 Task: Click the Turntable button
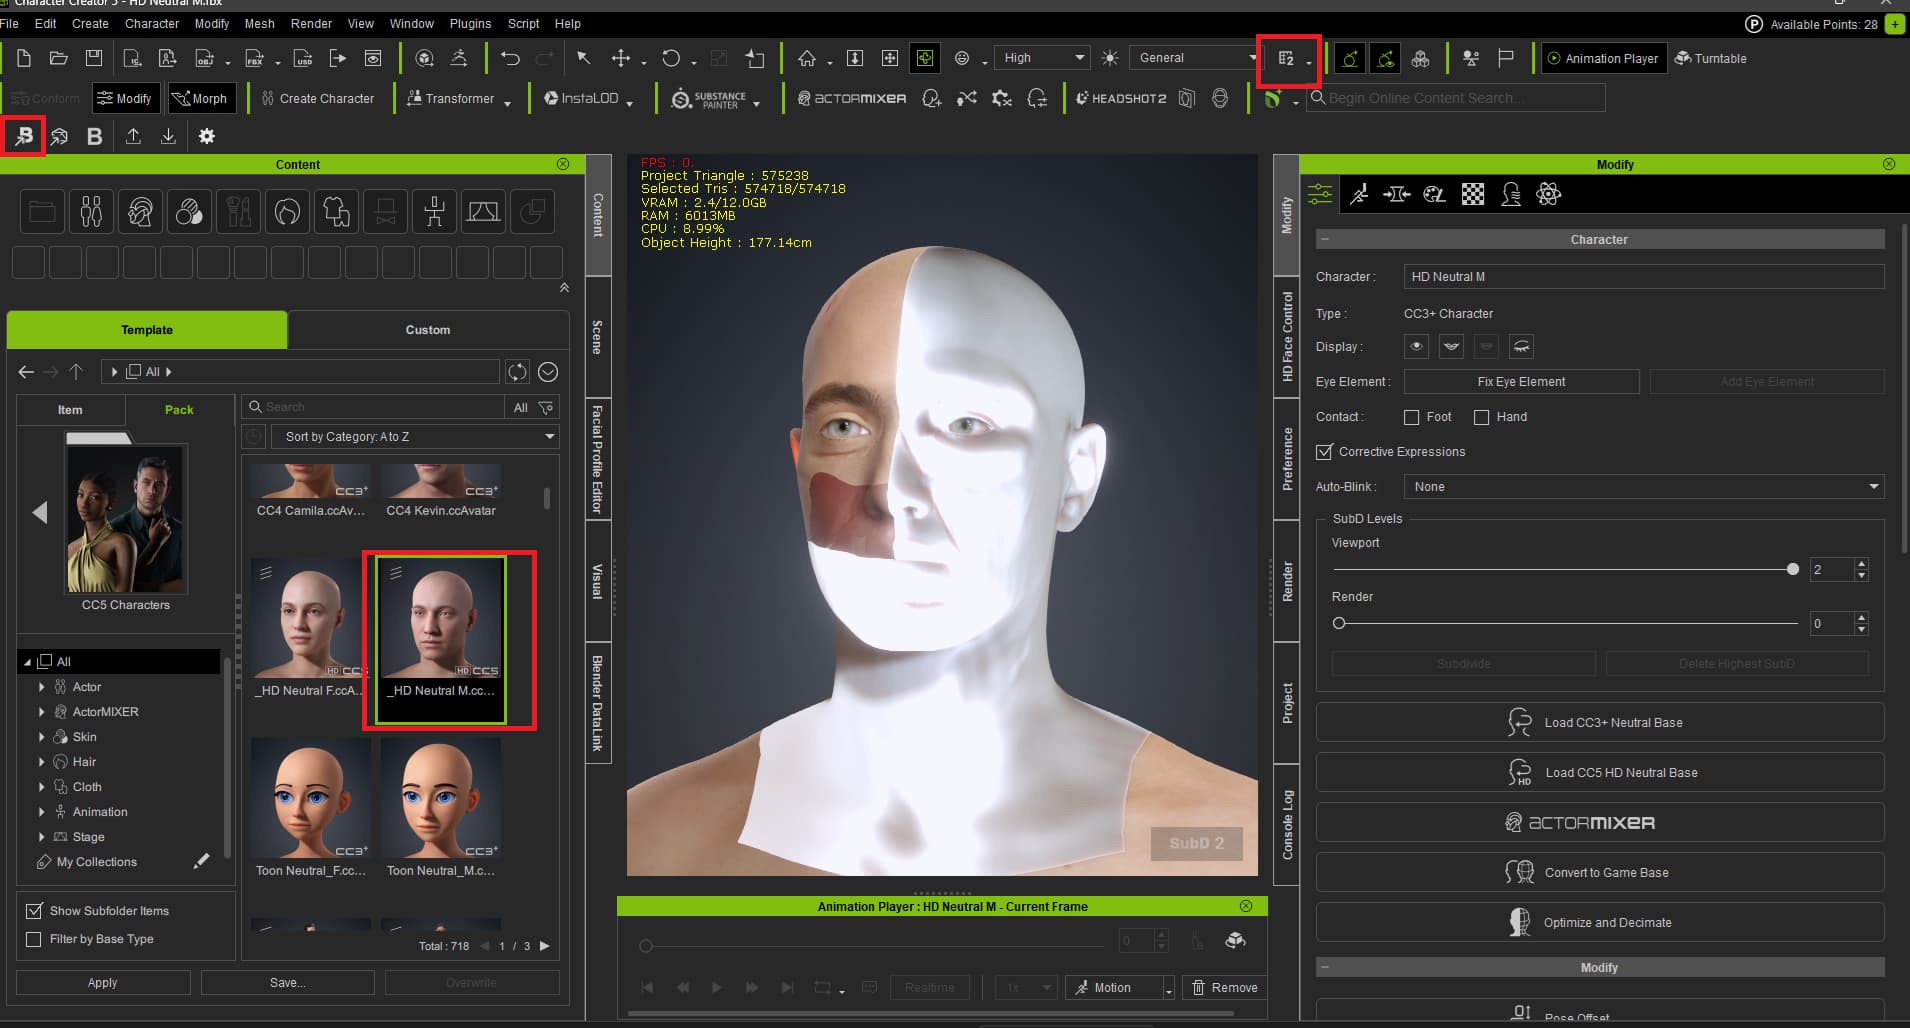tap(1711, 58)
